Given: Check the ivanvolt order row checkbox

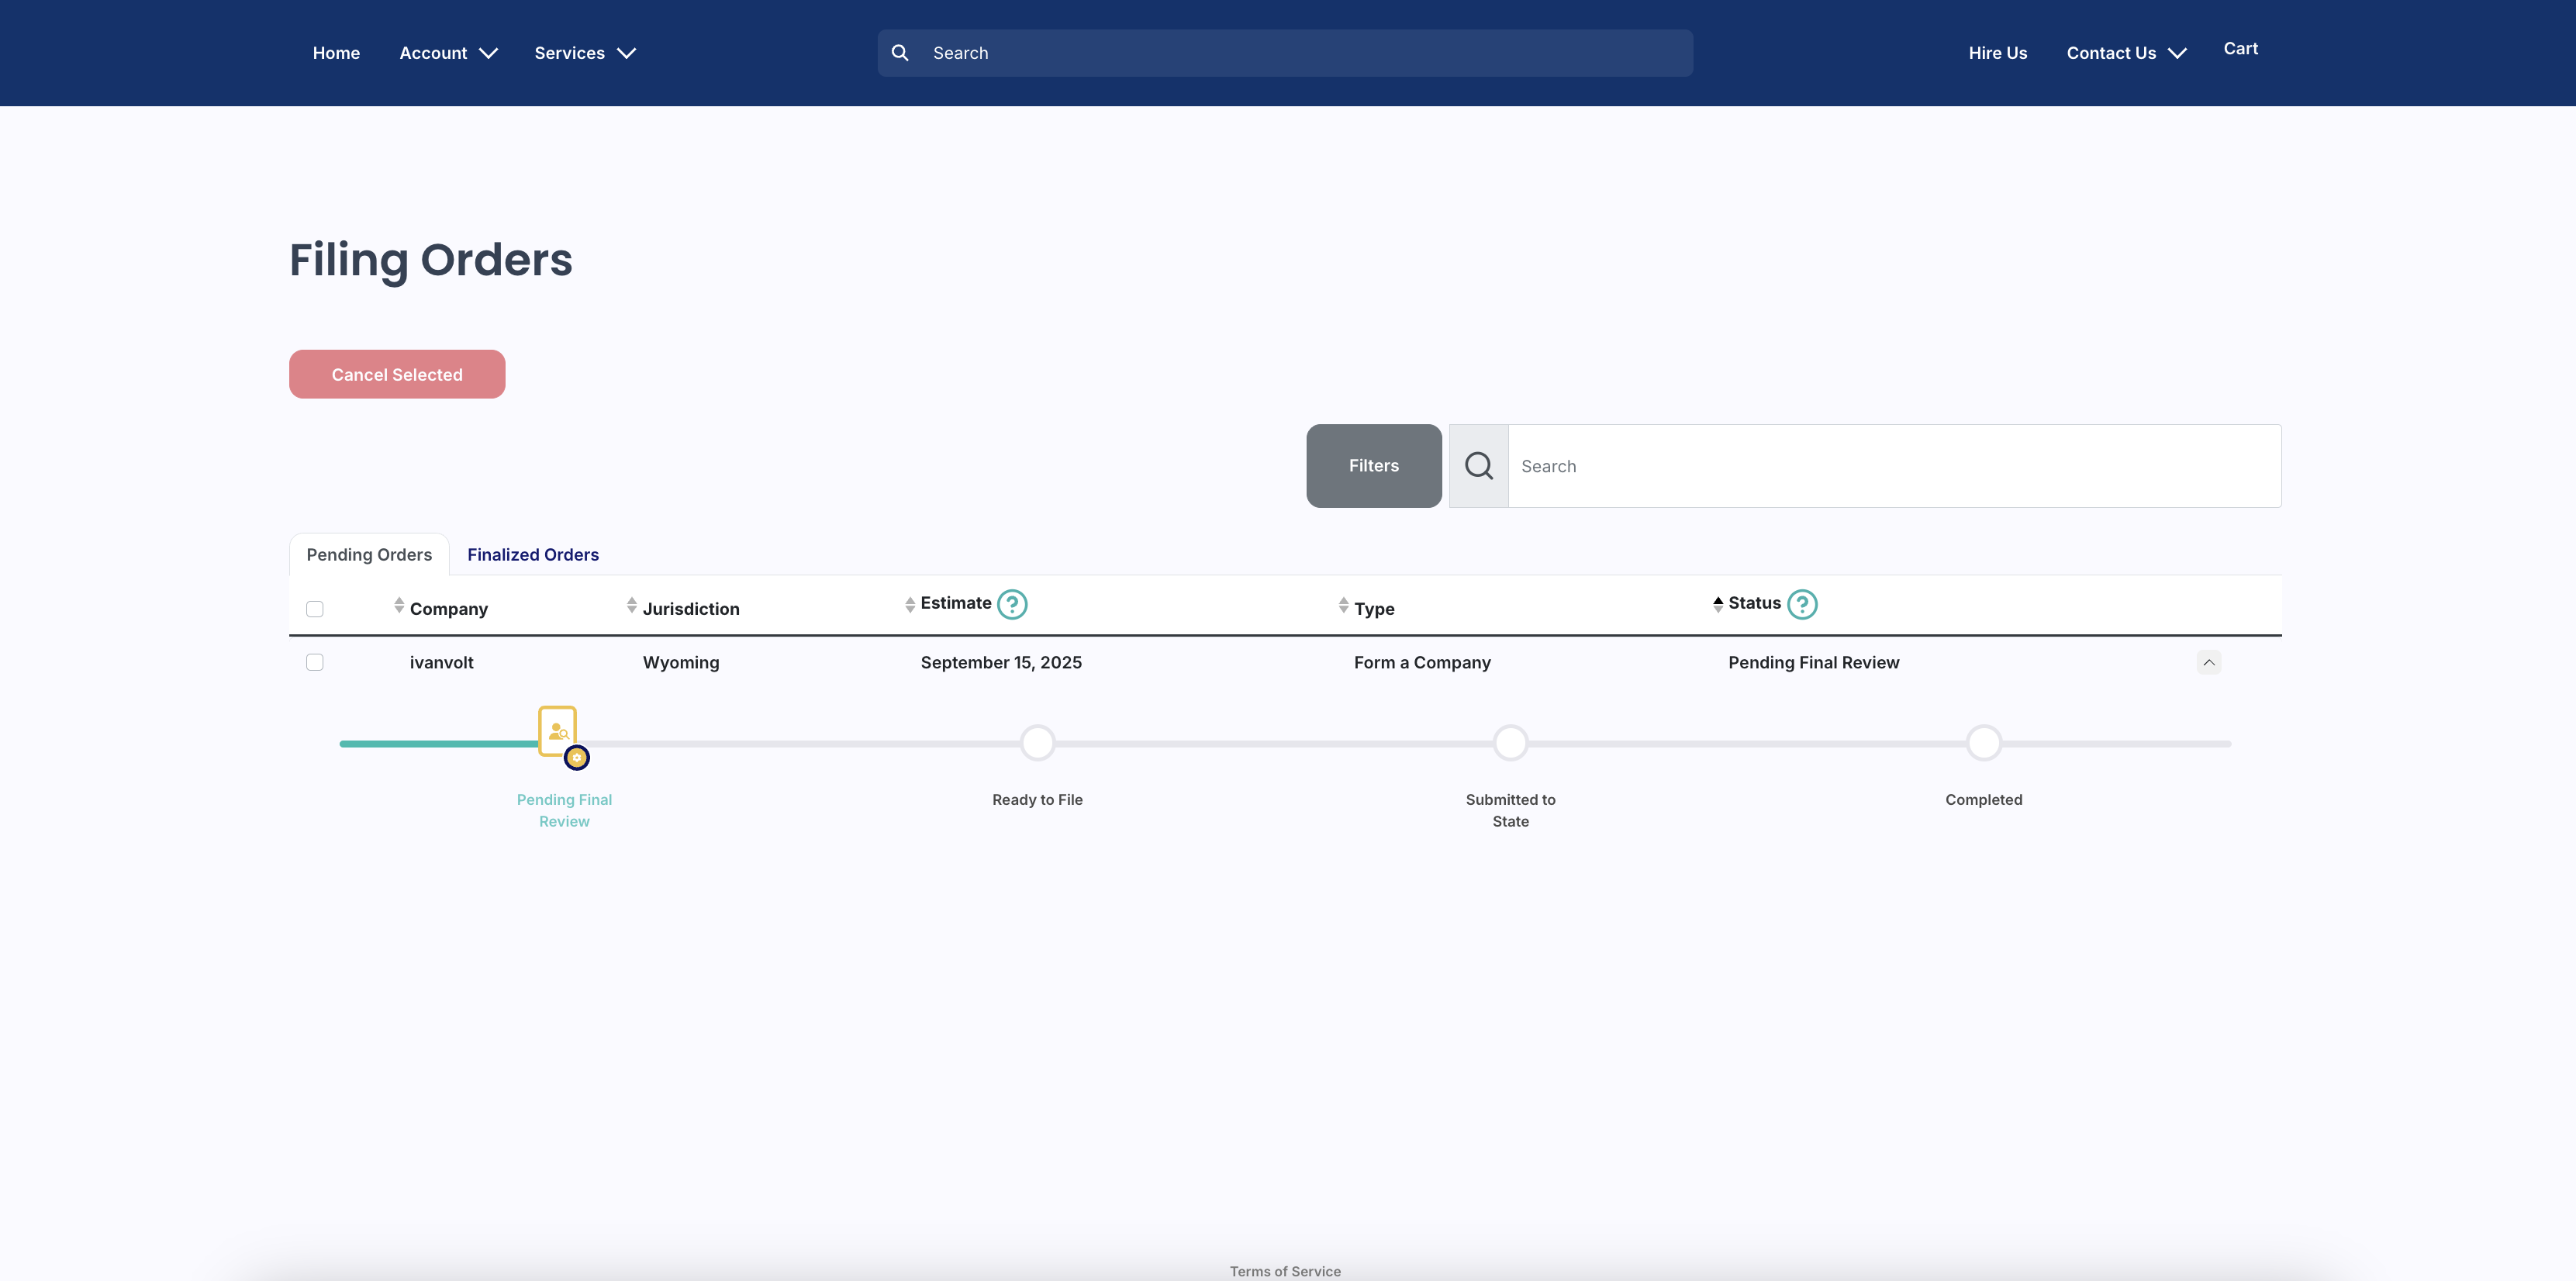Looking at the screenshot, I should click(x=315, y=662).
